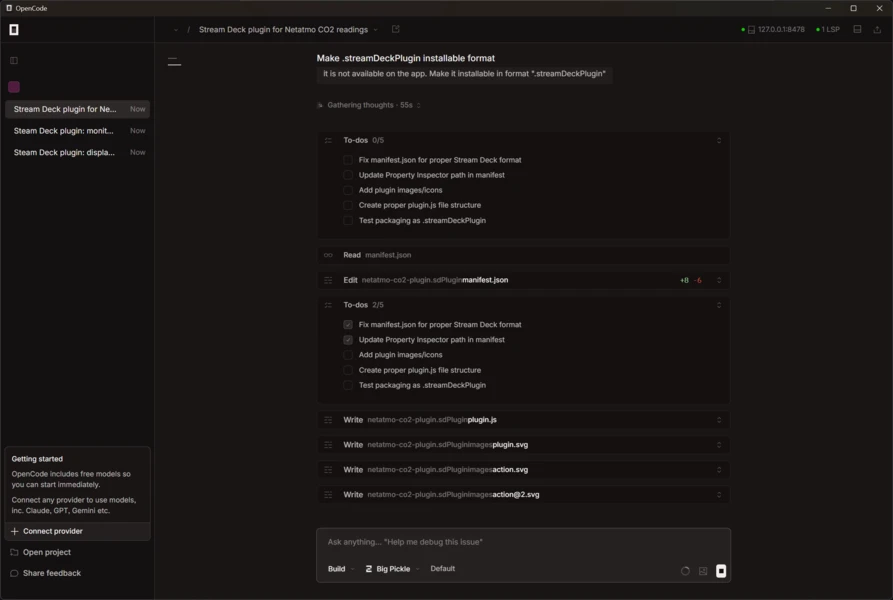The width and height of the screenshot is (893, 600).
Task: Click the Connect provider button
Action: 77,531
